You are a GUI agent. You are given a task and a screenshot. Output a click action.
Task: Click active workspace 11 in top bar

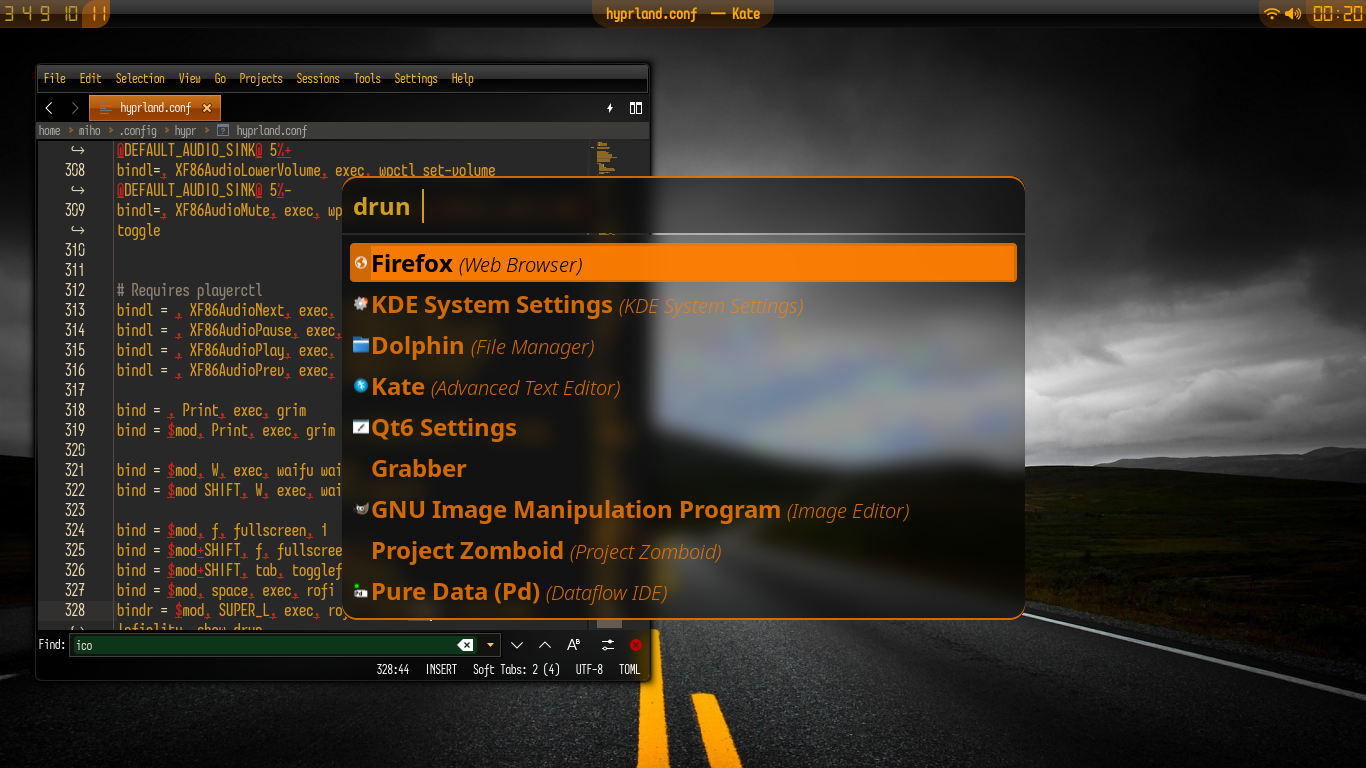coord(97,13)
